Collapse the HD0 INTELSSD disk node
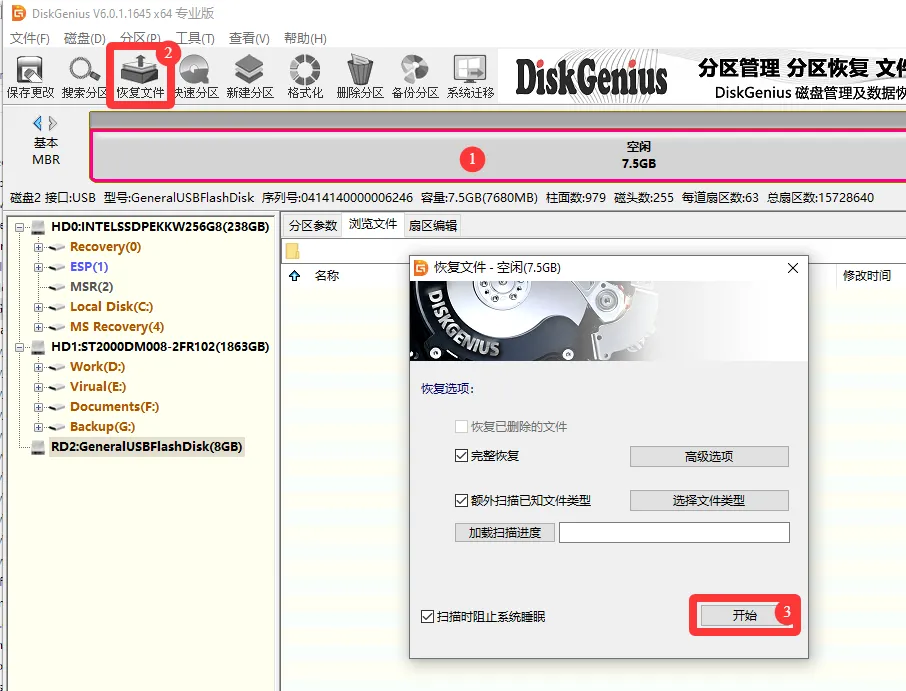This screenshot has height=691, width=906. (x=19, y=227)
